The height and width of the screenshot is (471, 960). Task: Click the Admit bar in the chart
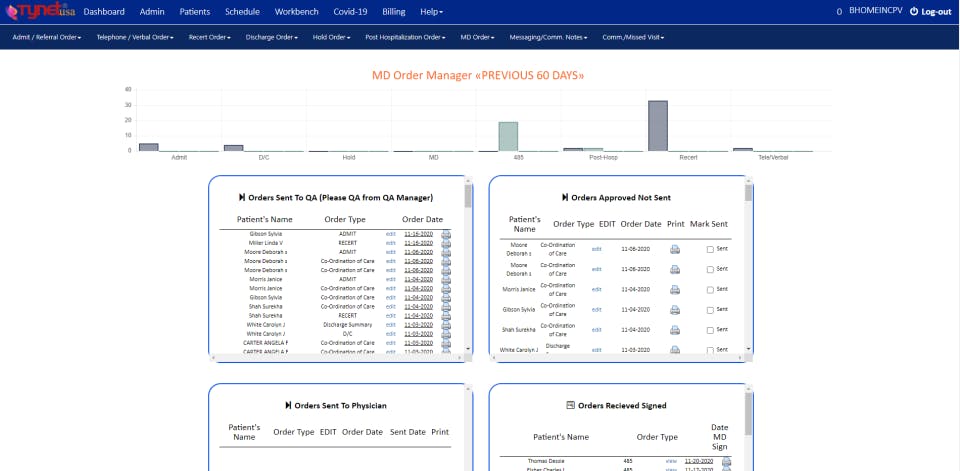pyautogui.click(x=149, y=147)
